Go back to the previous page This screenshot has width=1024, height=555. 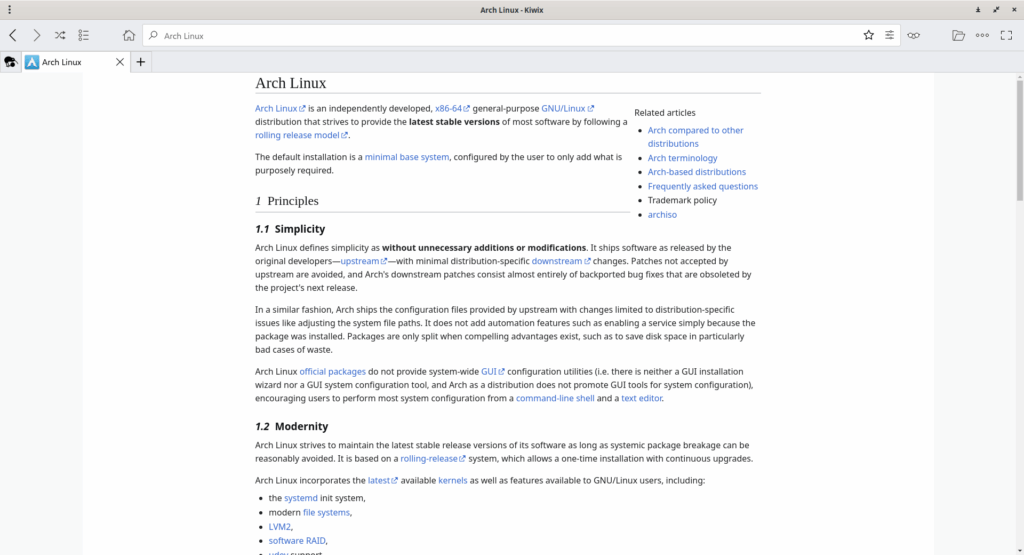point(13,35)
